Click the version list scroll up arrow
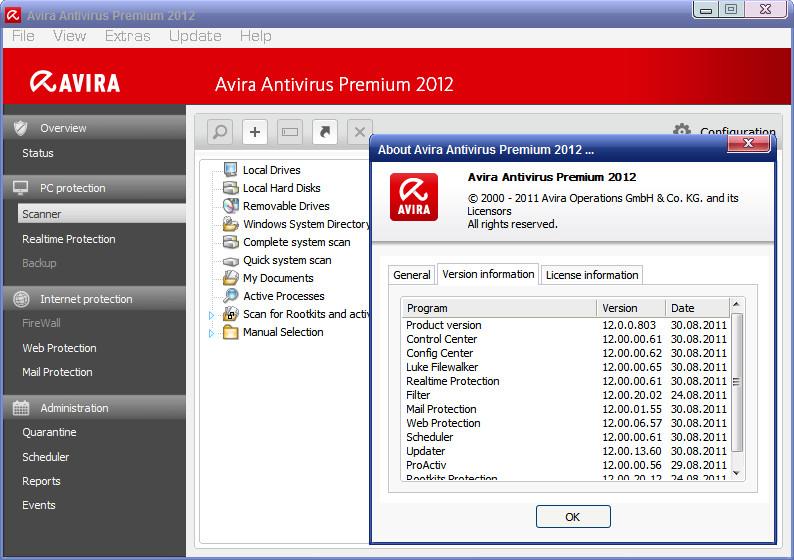794x560 pixels. (x=737, y=304)
